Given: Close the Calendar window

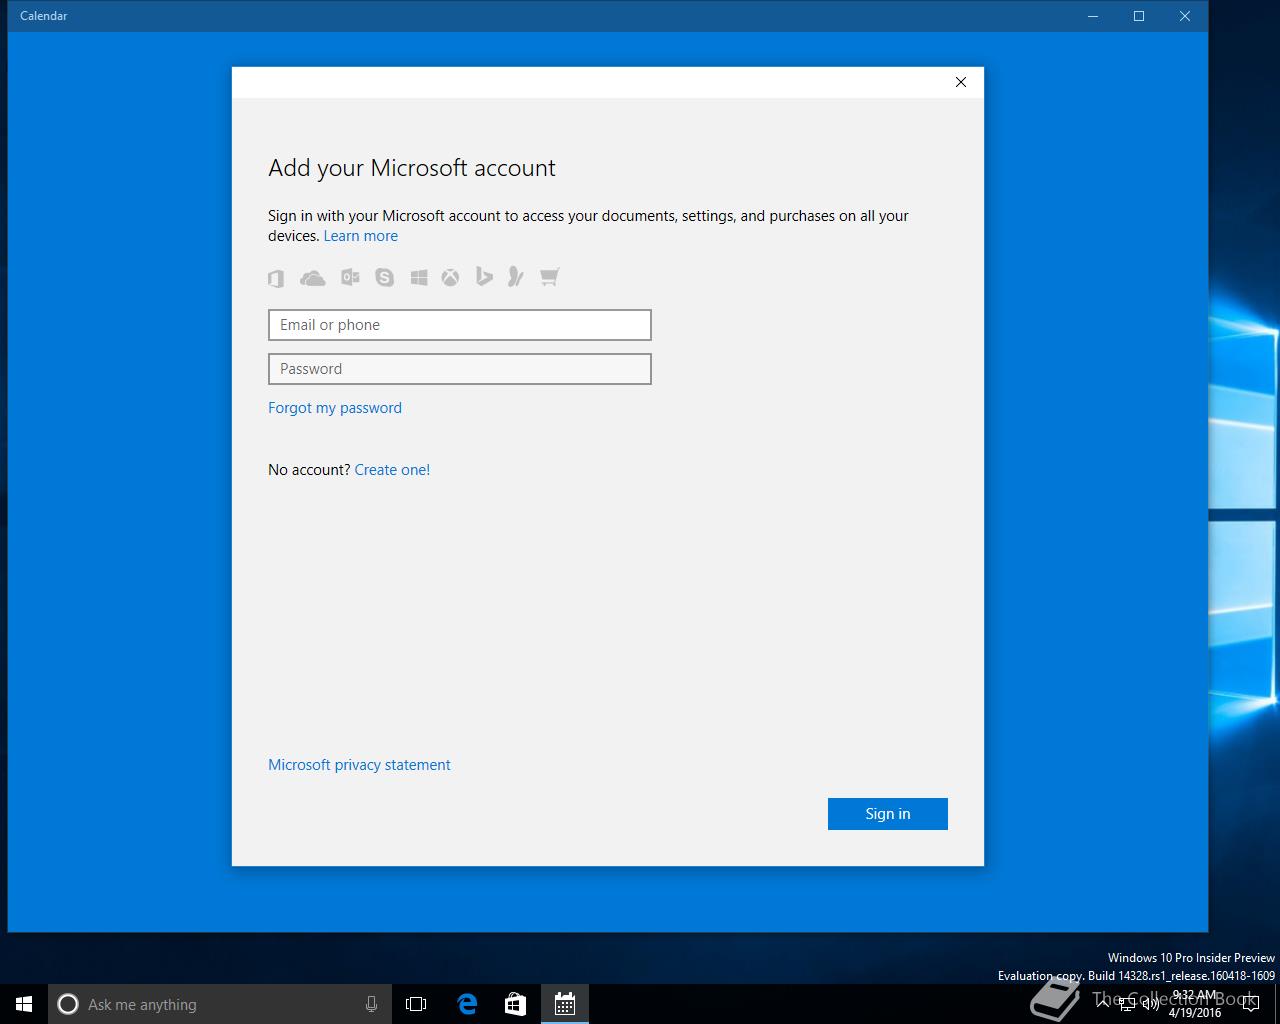Looking at the screenshot, I should pos(1185,16).
